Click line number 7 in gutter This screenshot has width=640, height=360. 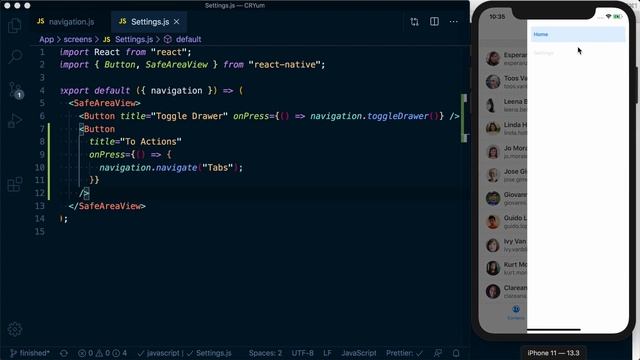(x=42, y=129)
